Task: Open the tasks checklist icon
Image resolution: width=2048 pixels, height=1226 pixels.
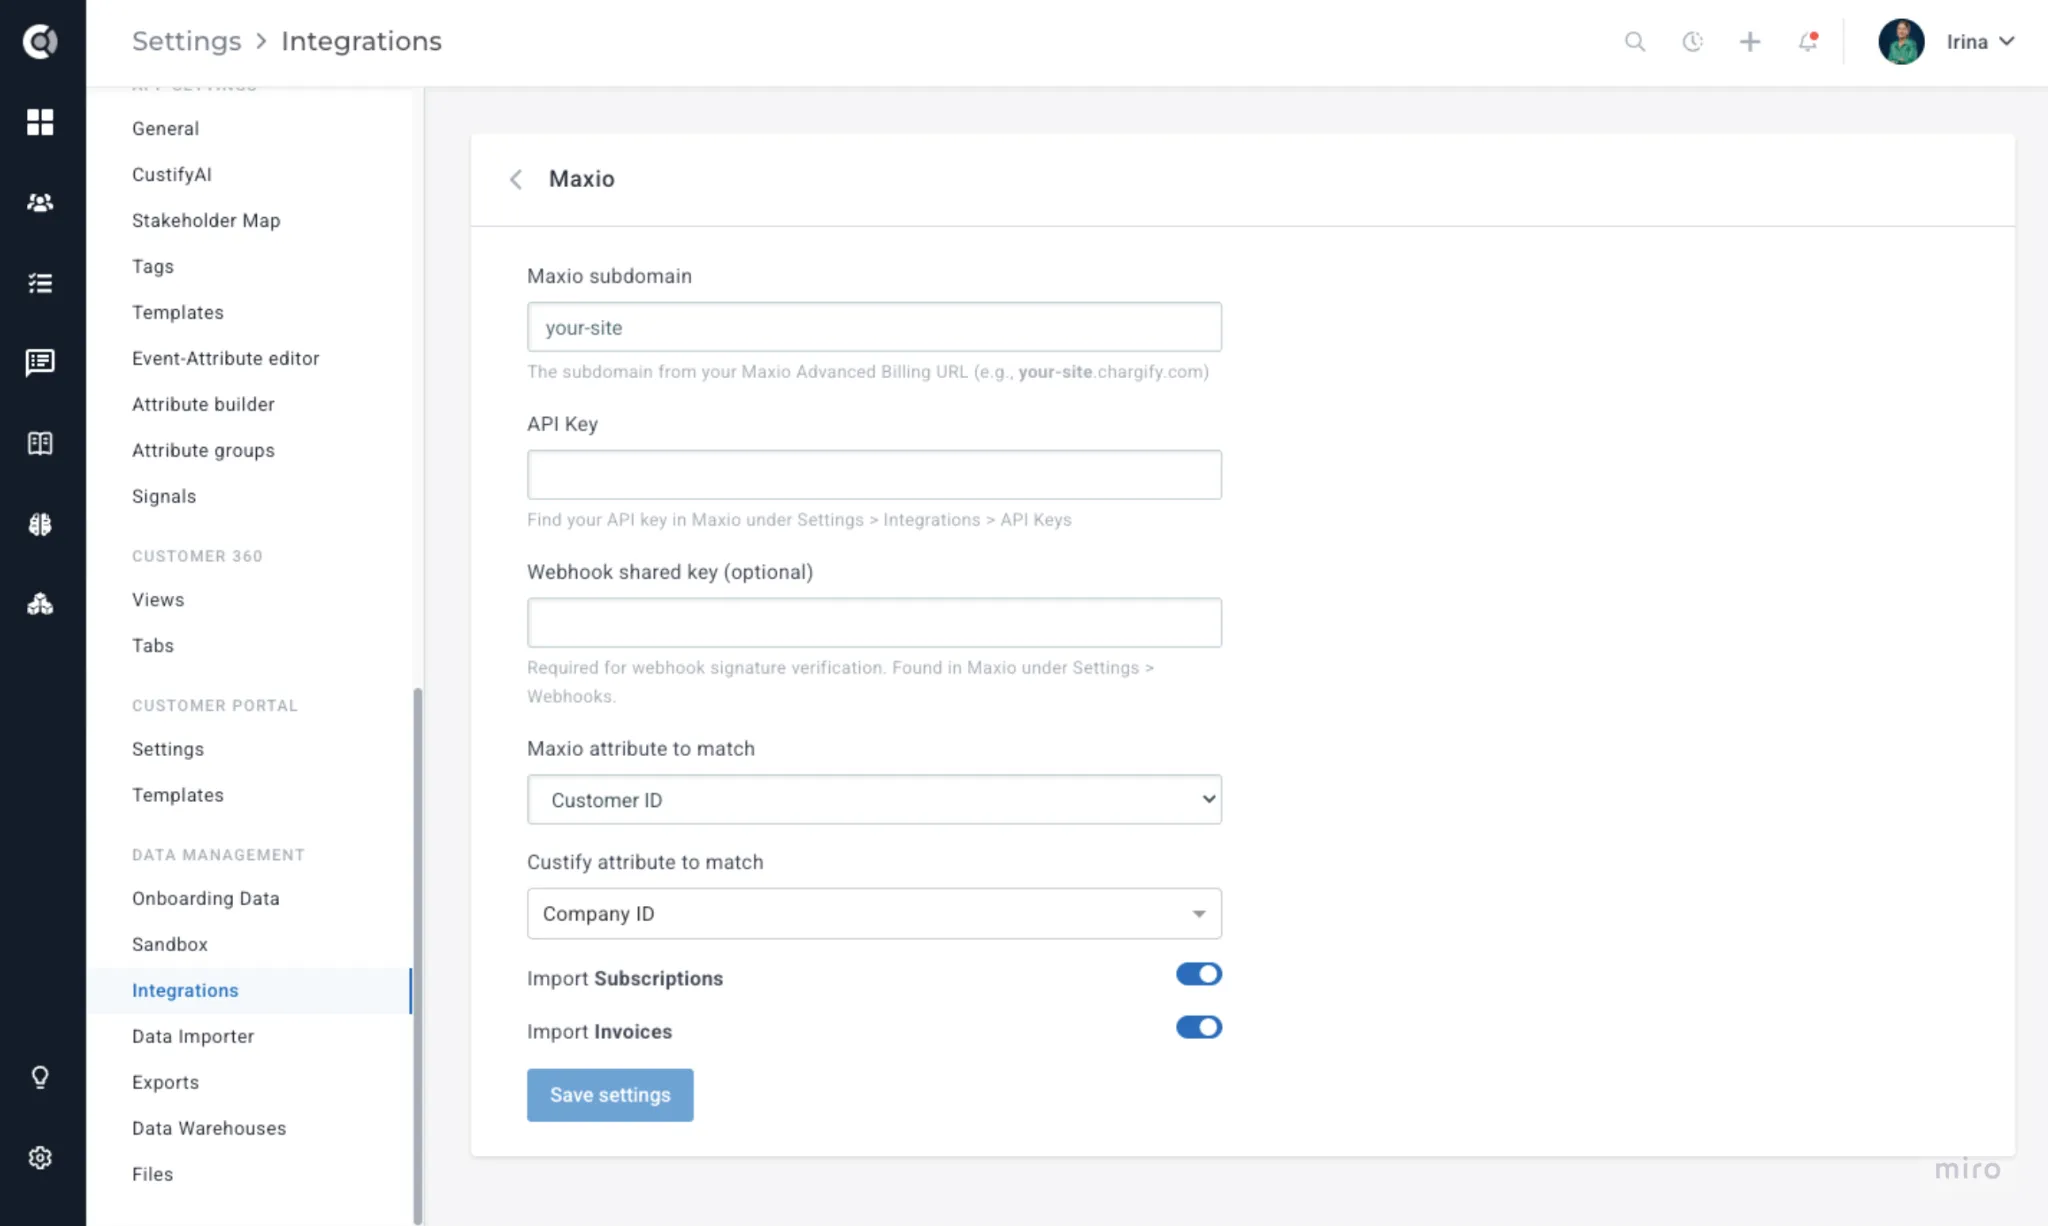Action: [40, 284]
